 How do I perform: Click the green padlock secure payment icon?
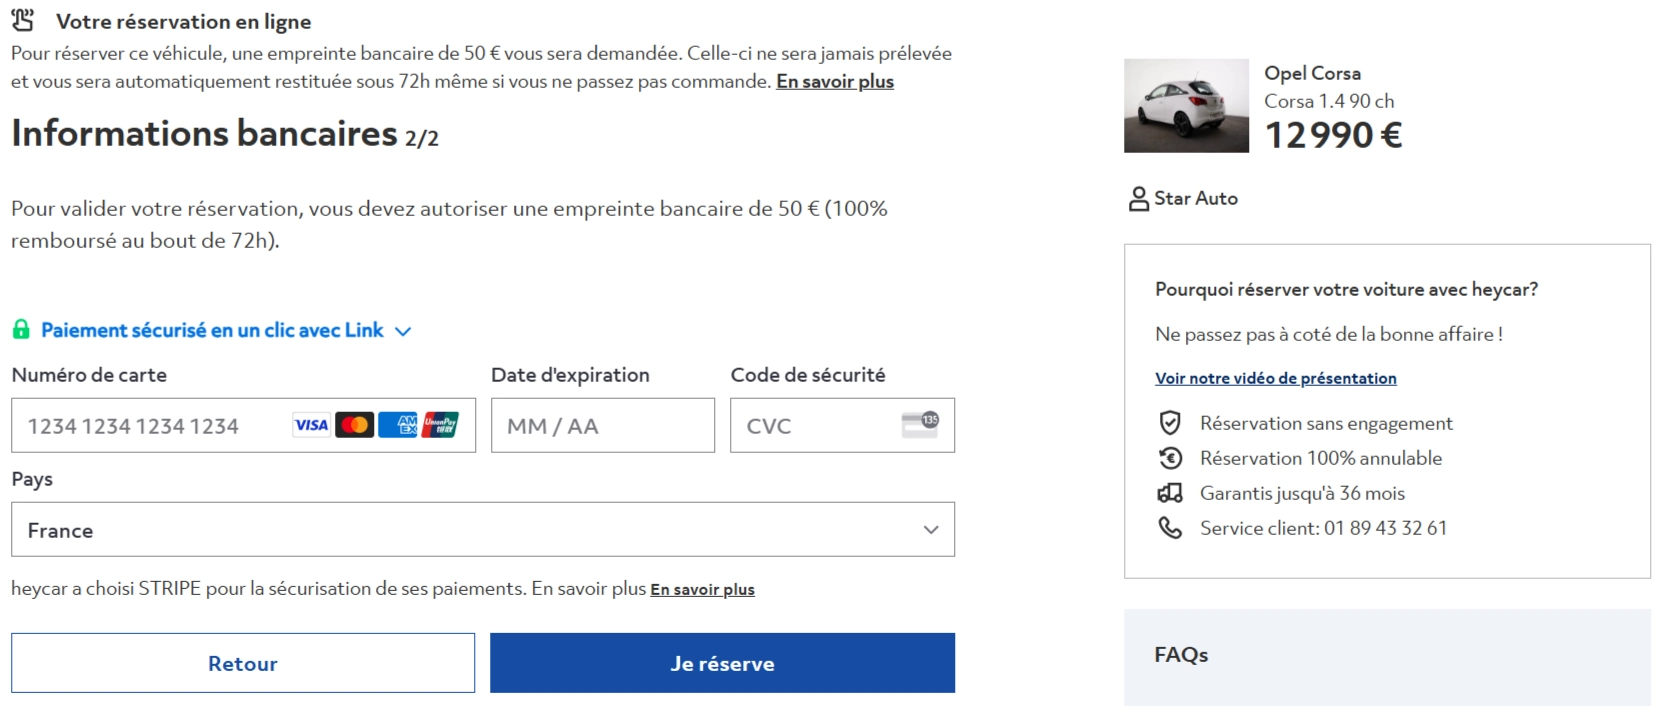click(21, 329)
